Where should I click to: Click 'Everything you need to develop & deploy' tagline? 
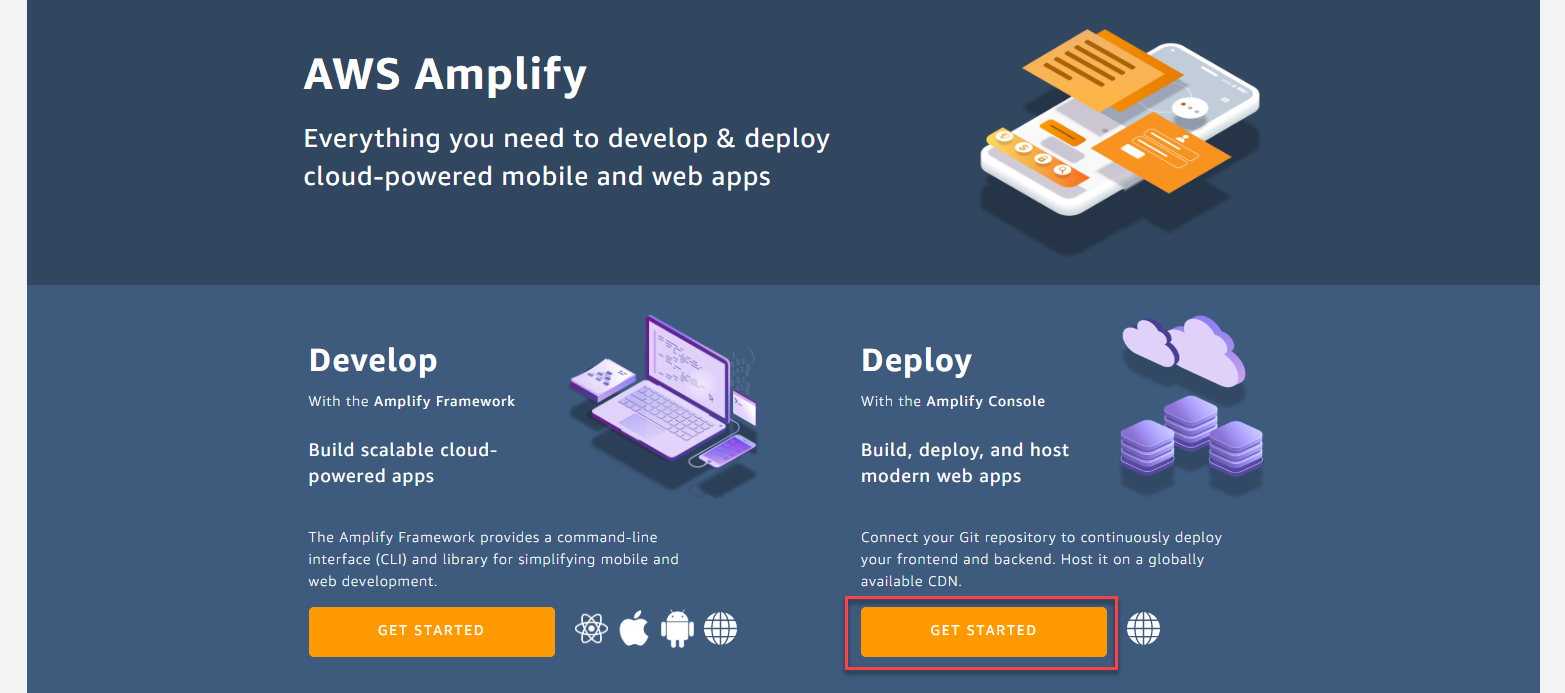tap(567, 157)
